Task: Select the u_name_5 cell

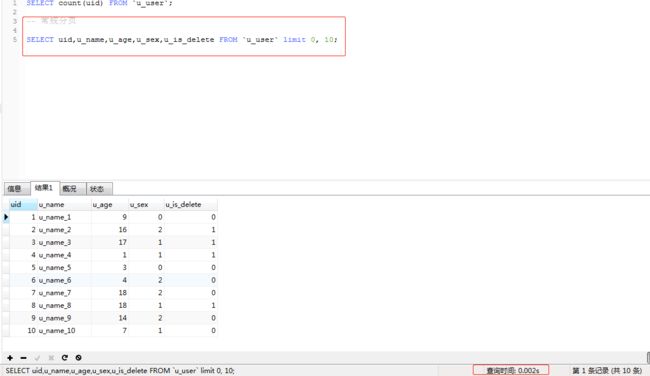Action: point(64,268)
